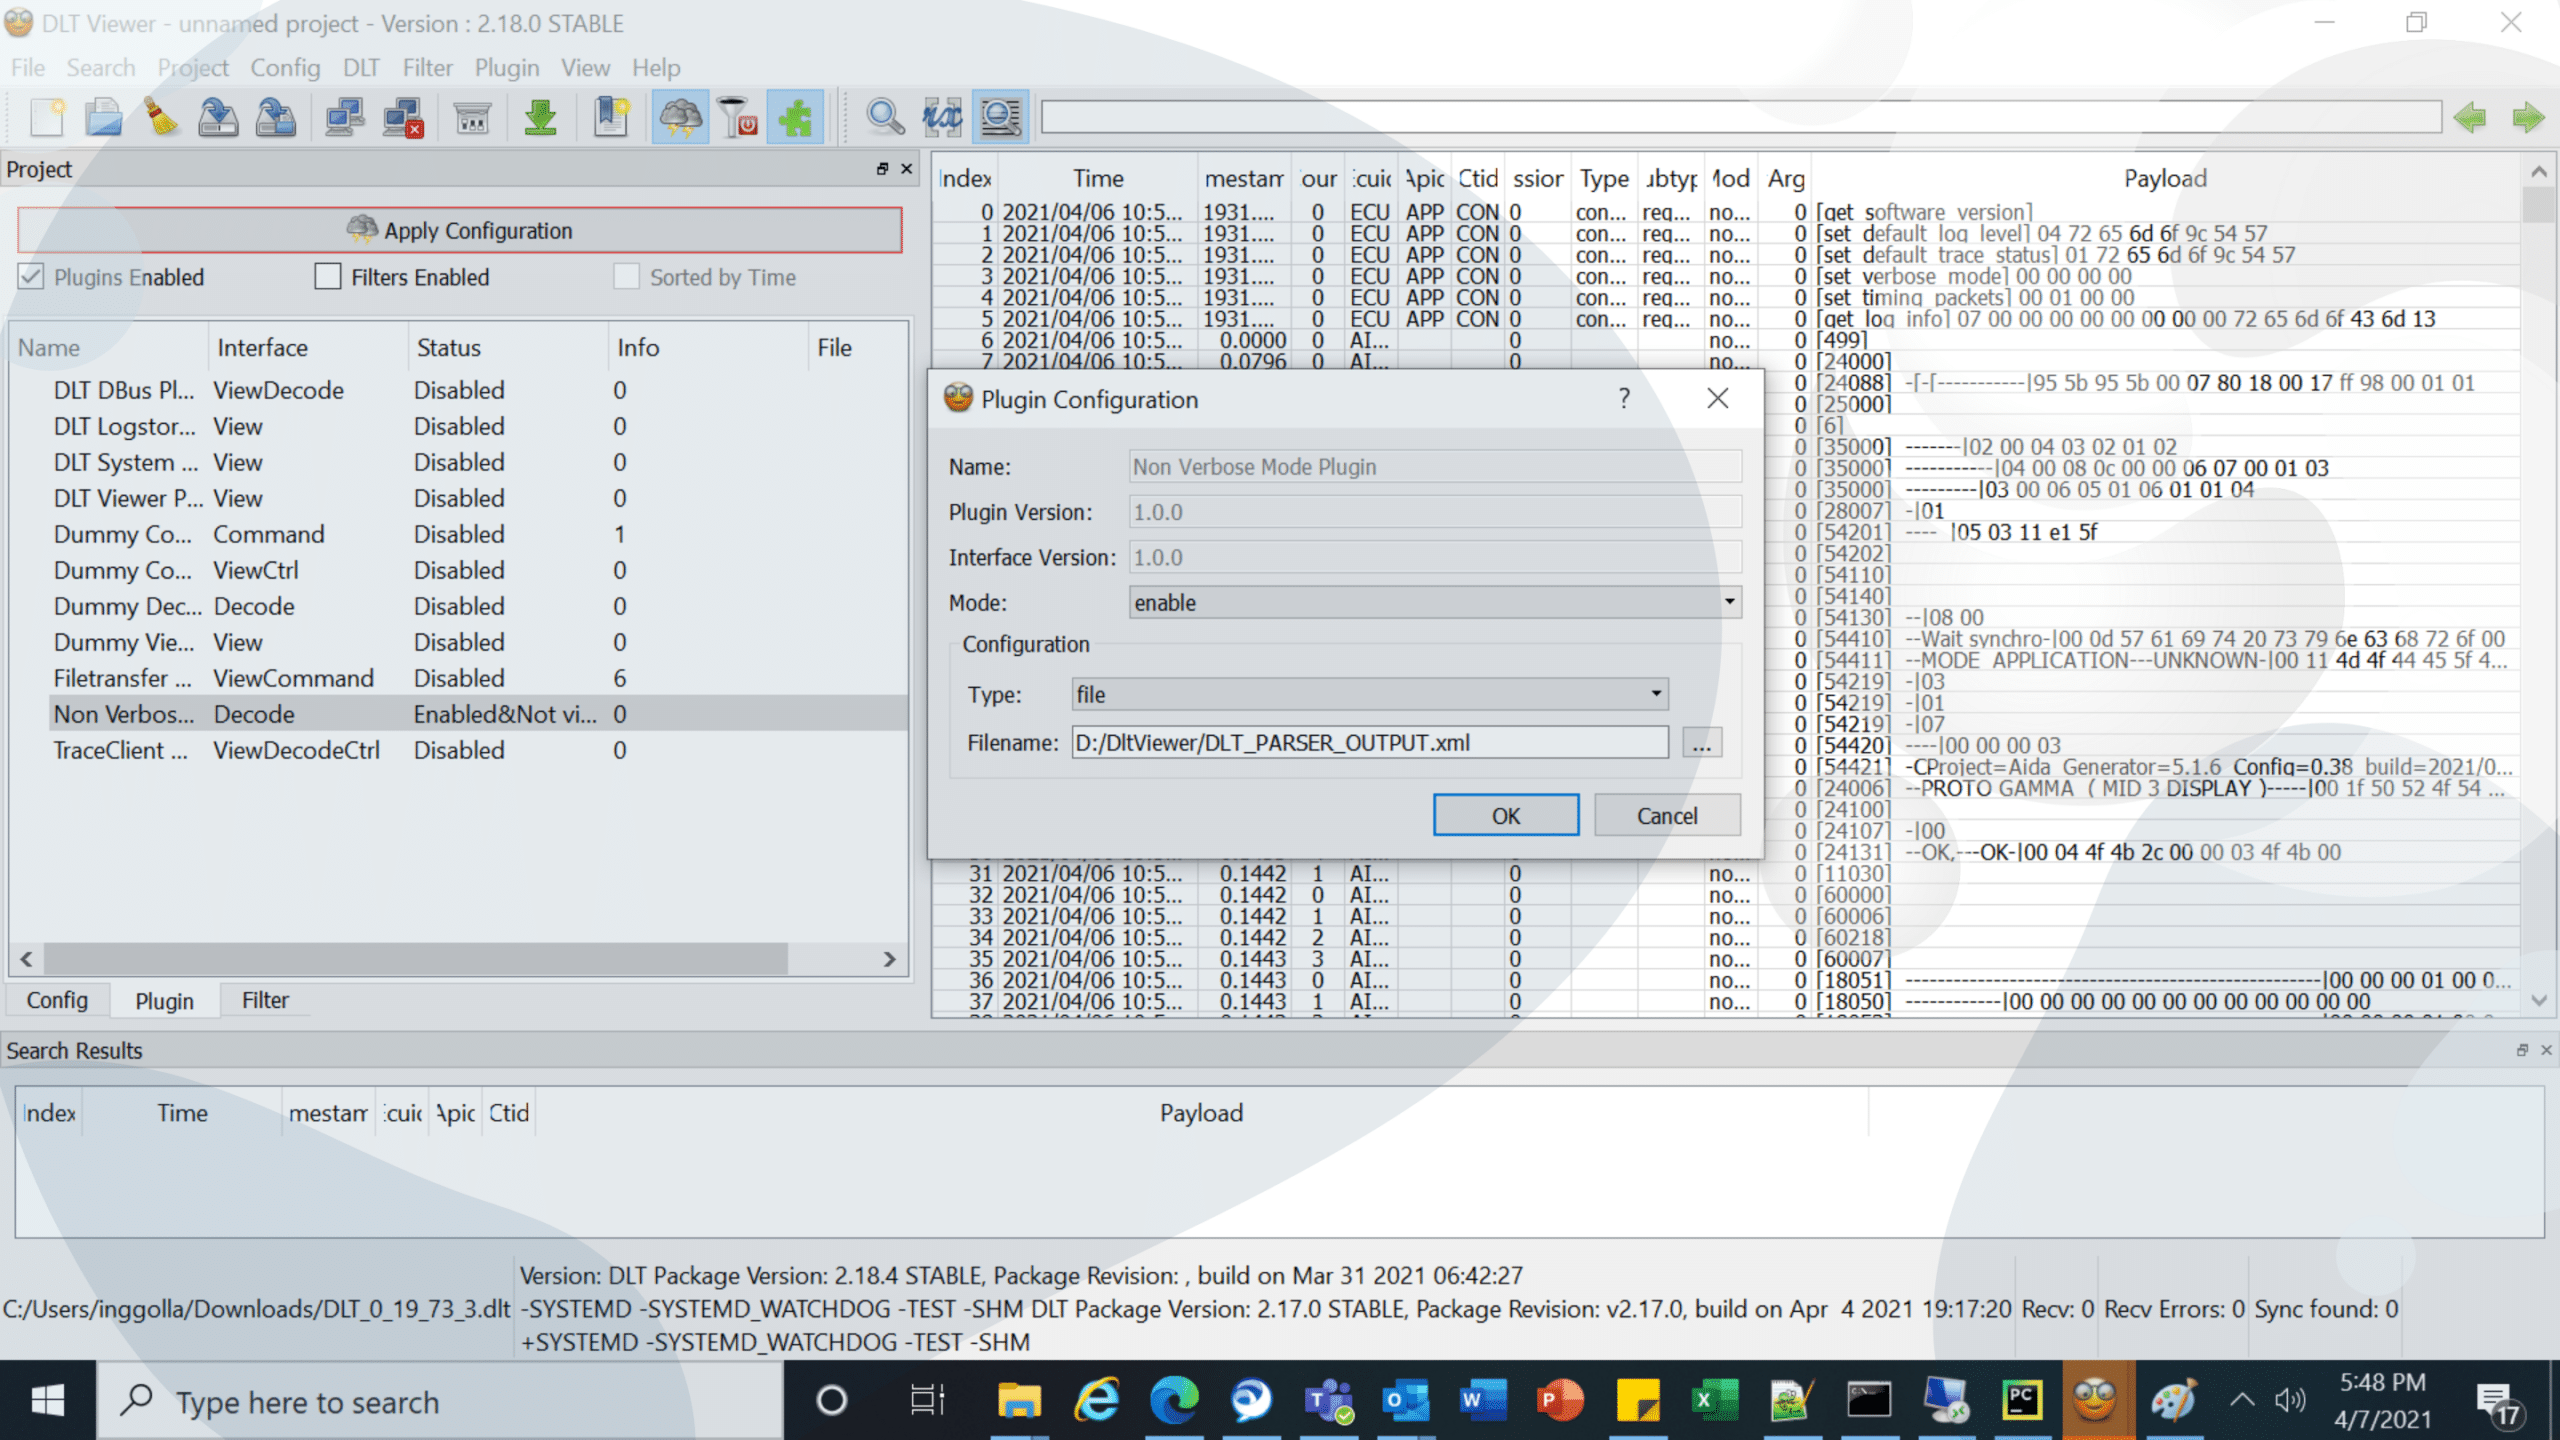Close the Search Results panel
The image size is (2560, 1440).
(x=2546, y=1050)
